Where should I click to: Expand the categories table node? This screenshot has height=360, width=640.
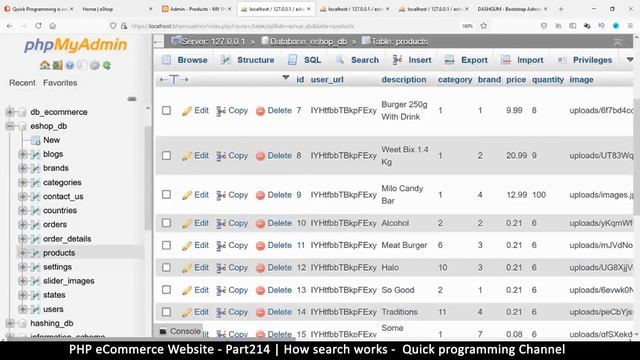(x=23, y=182)
